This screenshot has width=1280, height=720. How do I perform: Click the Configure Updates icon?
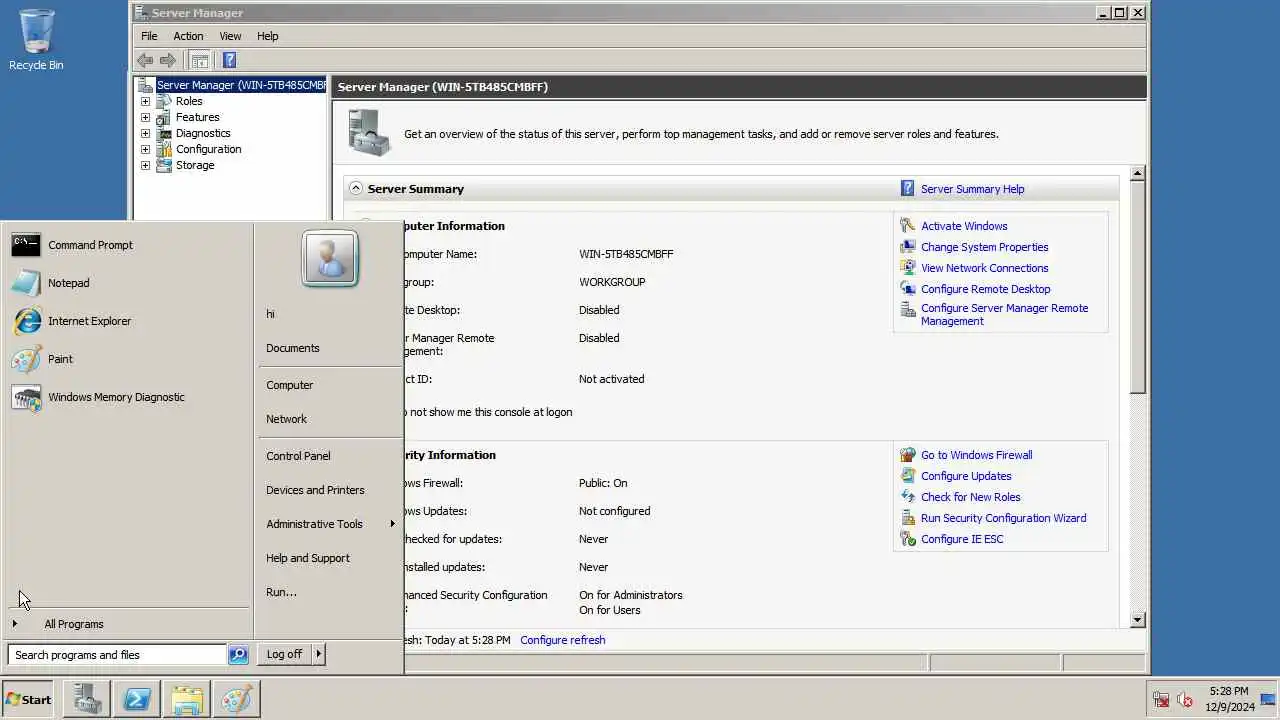pyautogui.click(x=908, y=476)
